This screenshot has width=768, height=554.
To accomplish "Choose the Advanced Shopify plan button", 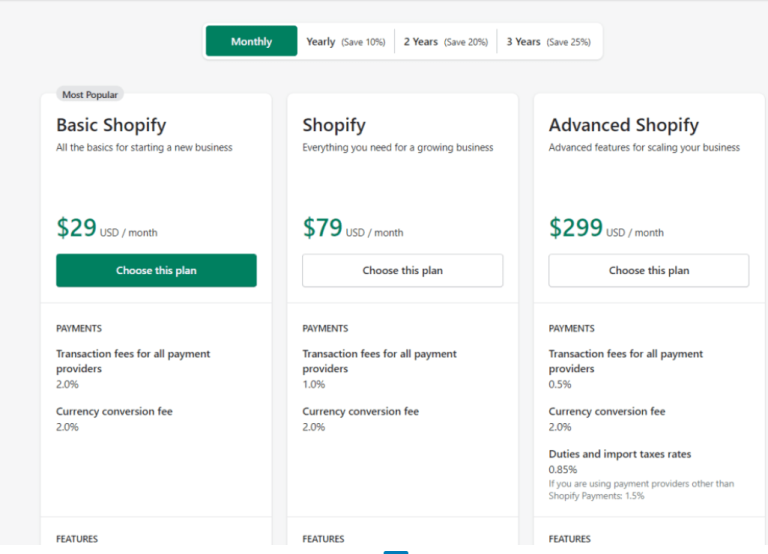I will coord(649,270).
